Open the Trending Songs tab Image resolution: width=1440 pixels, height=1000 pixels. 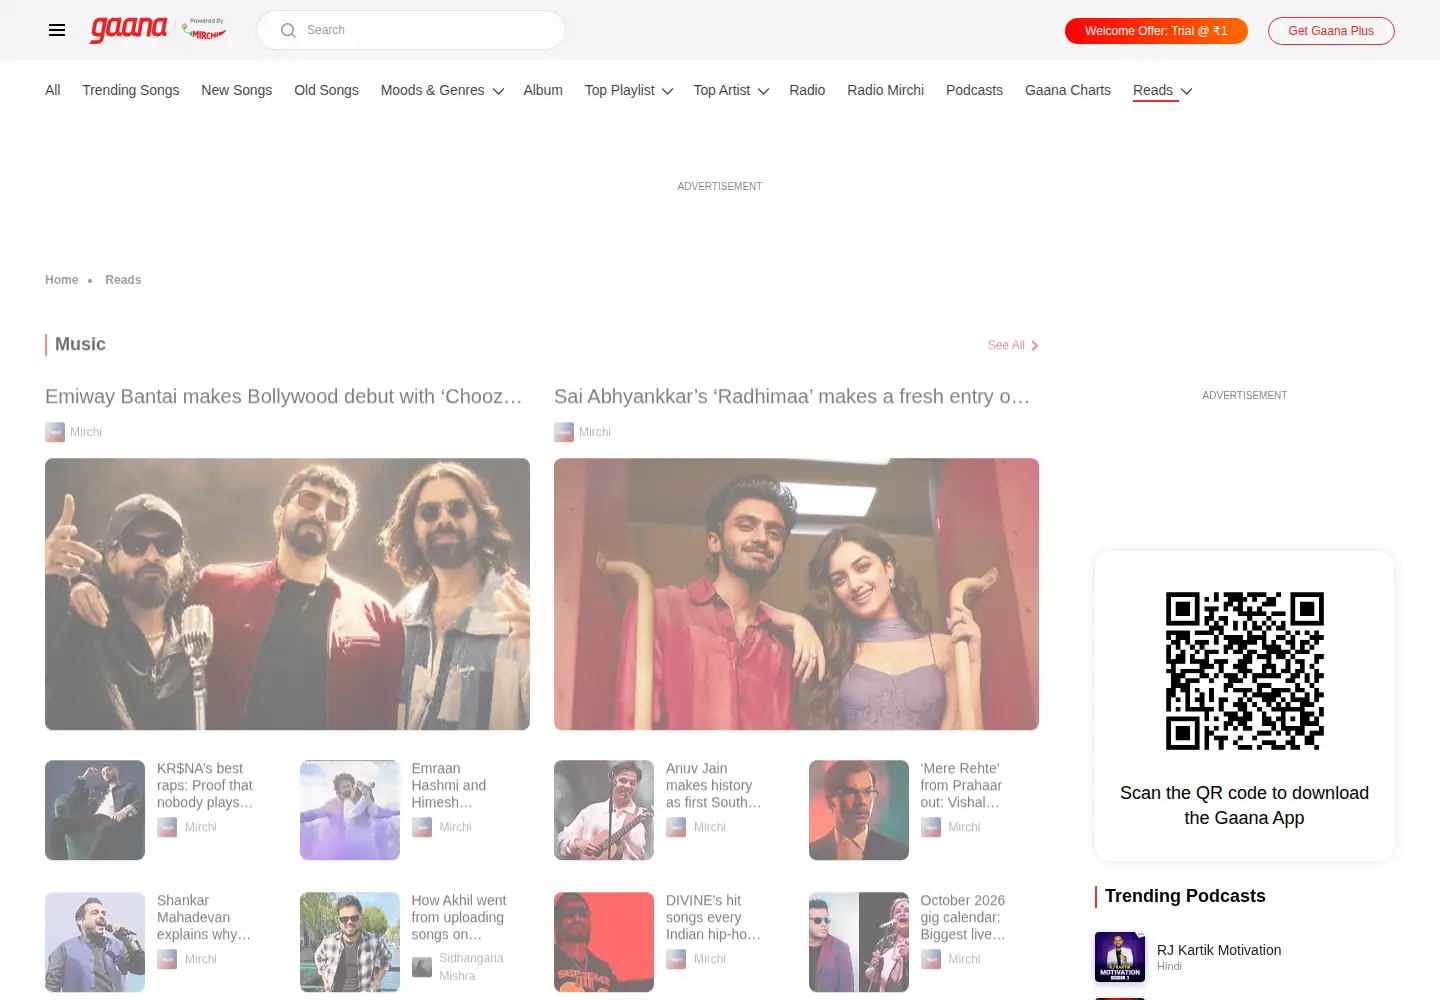pyautogui.click(x=131, y=90)
